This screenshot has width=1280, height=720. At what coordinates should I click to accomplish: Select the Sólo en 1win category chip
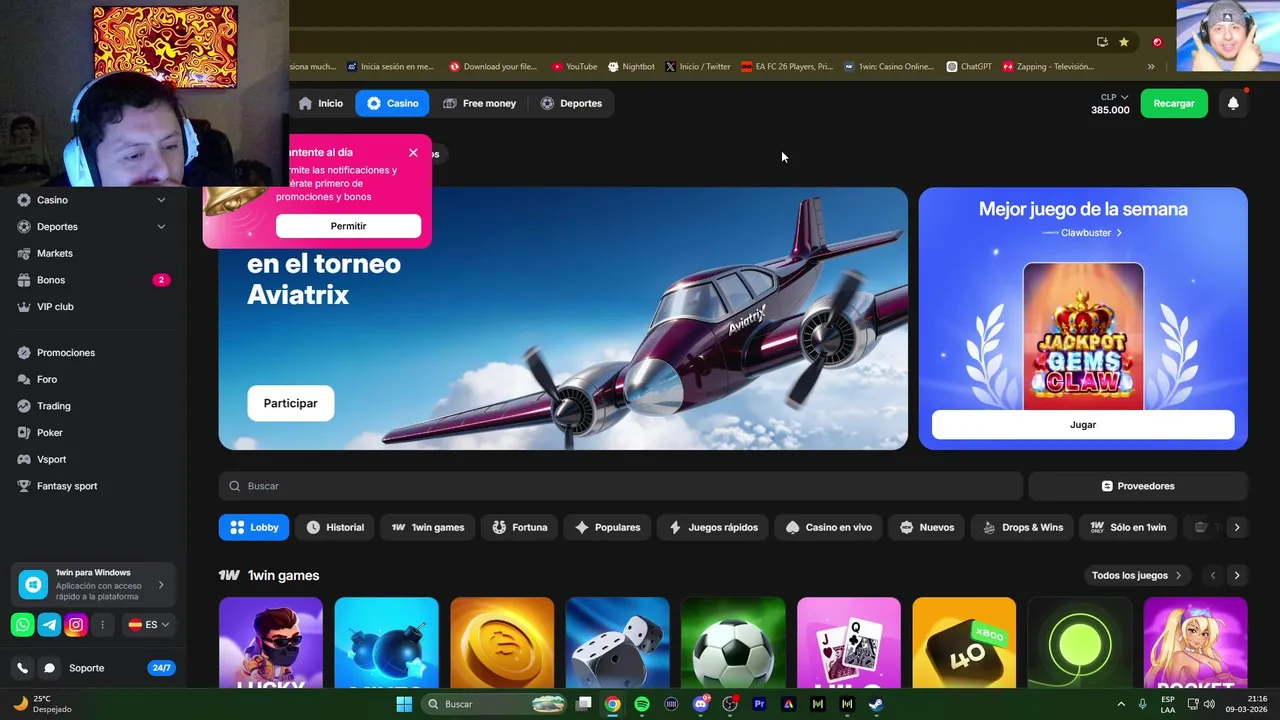[1128, 527]
